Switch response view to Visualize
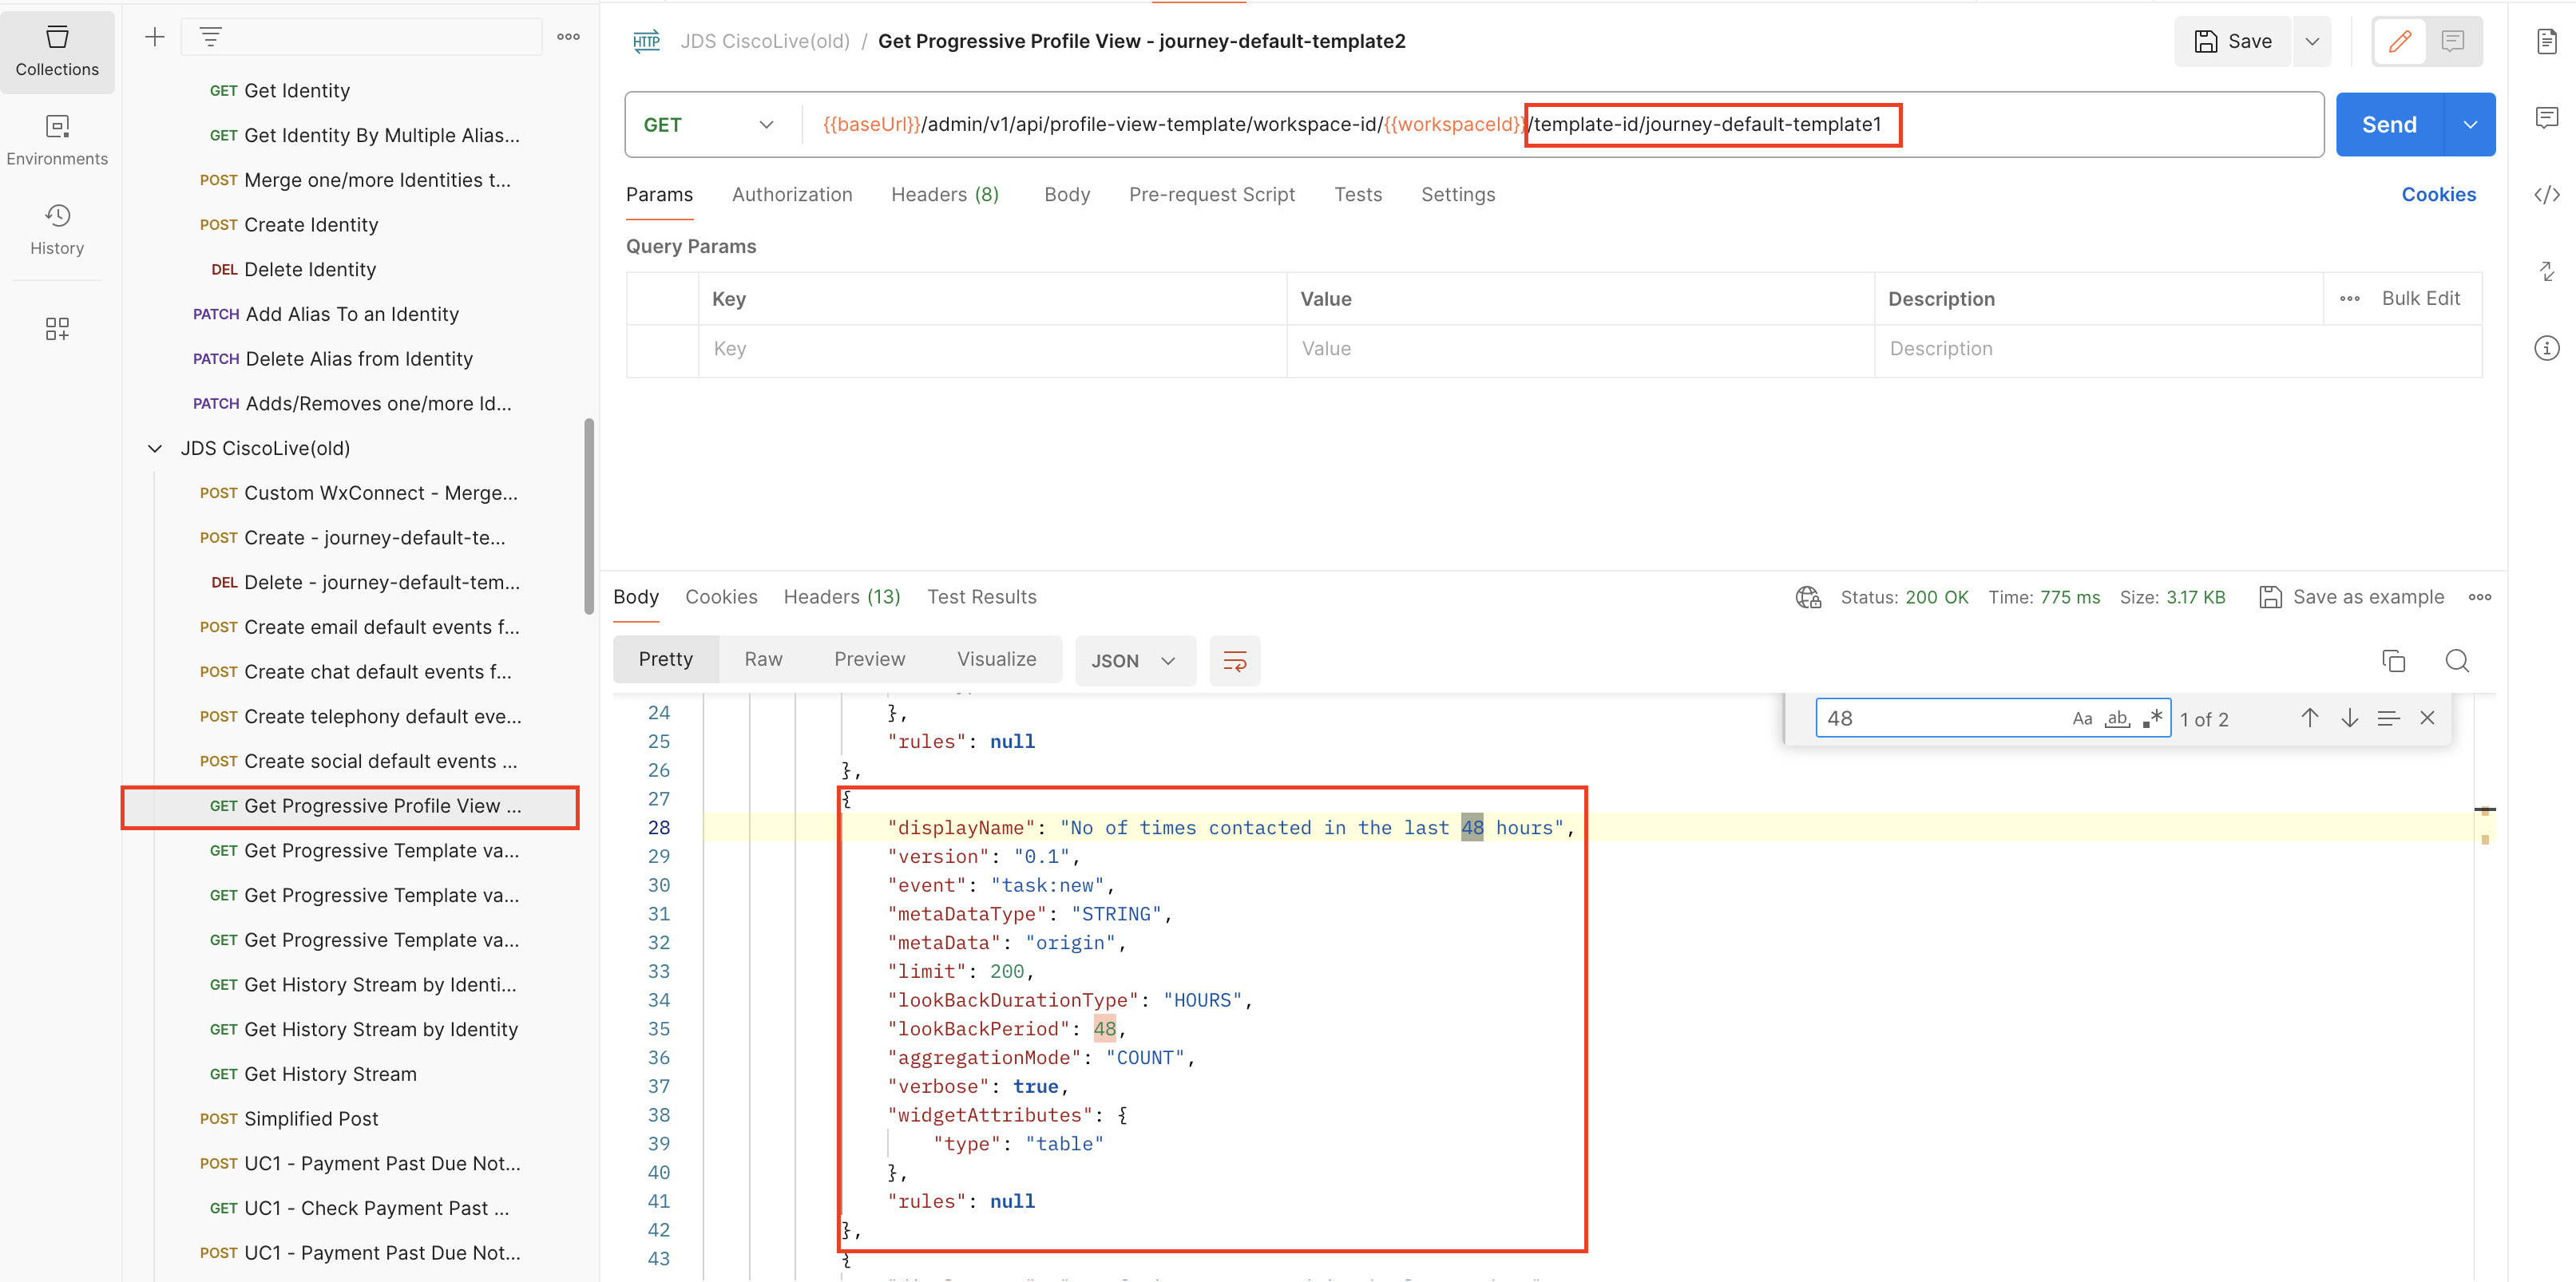2576x1282 pixels. [997, 659]
